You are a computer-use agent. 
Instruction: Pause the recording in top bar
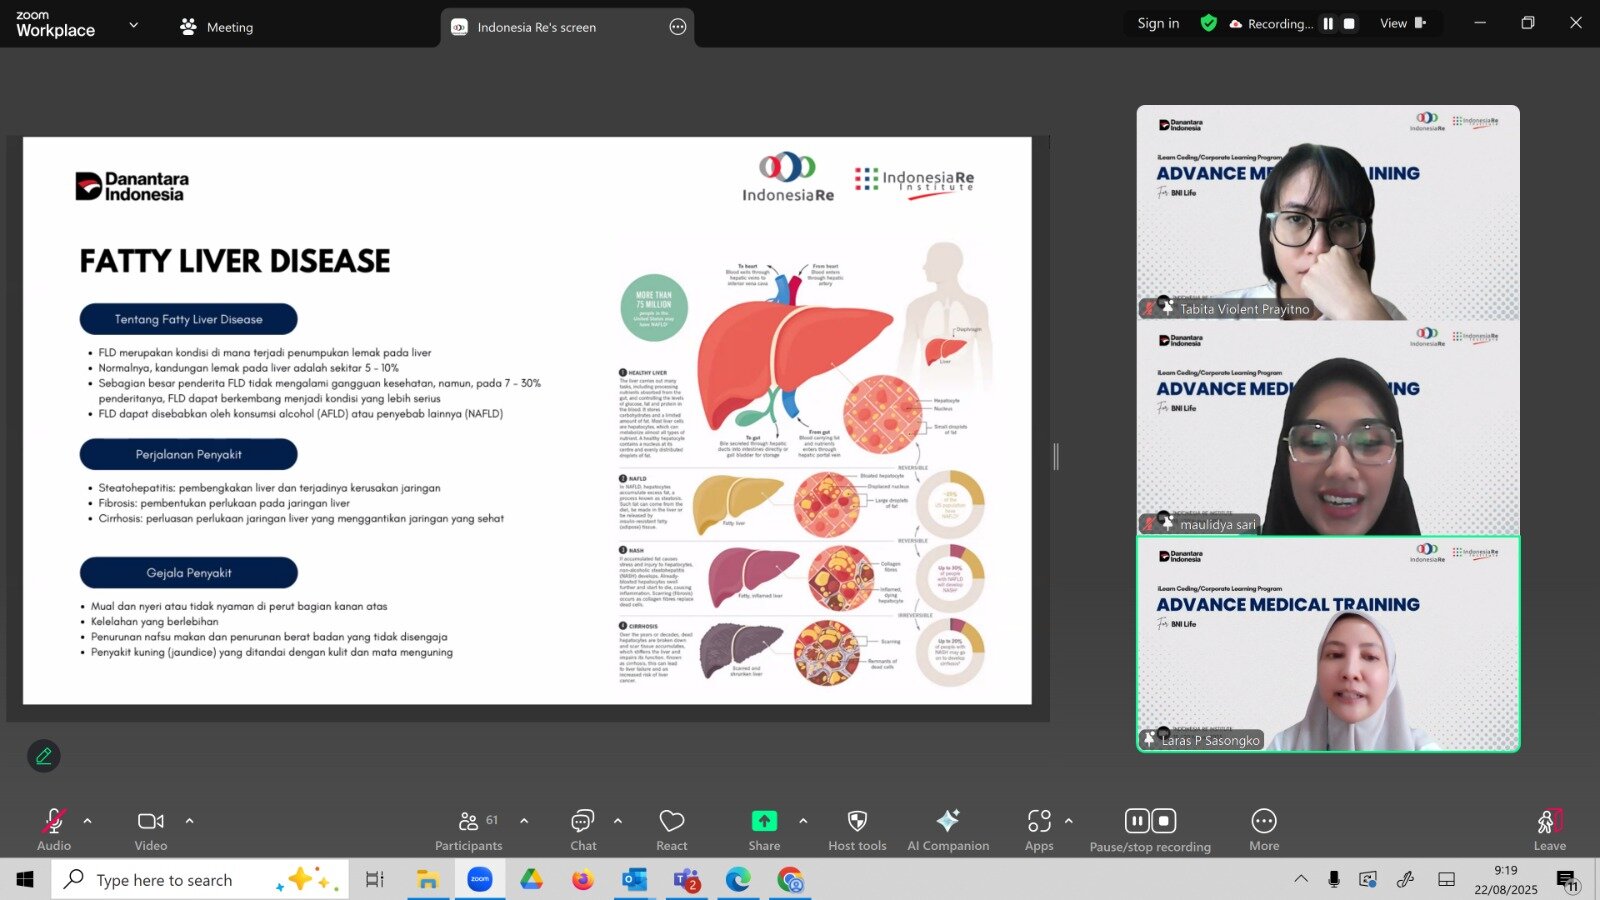[x=1328, y=24]
